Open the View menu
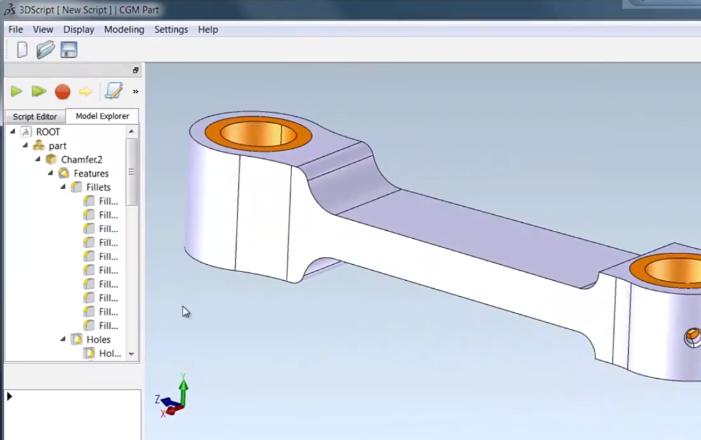701x440 pixels. pyautogui.click(x=43, y=30)
